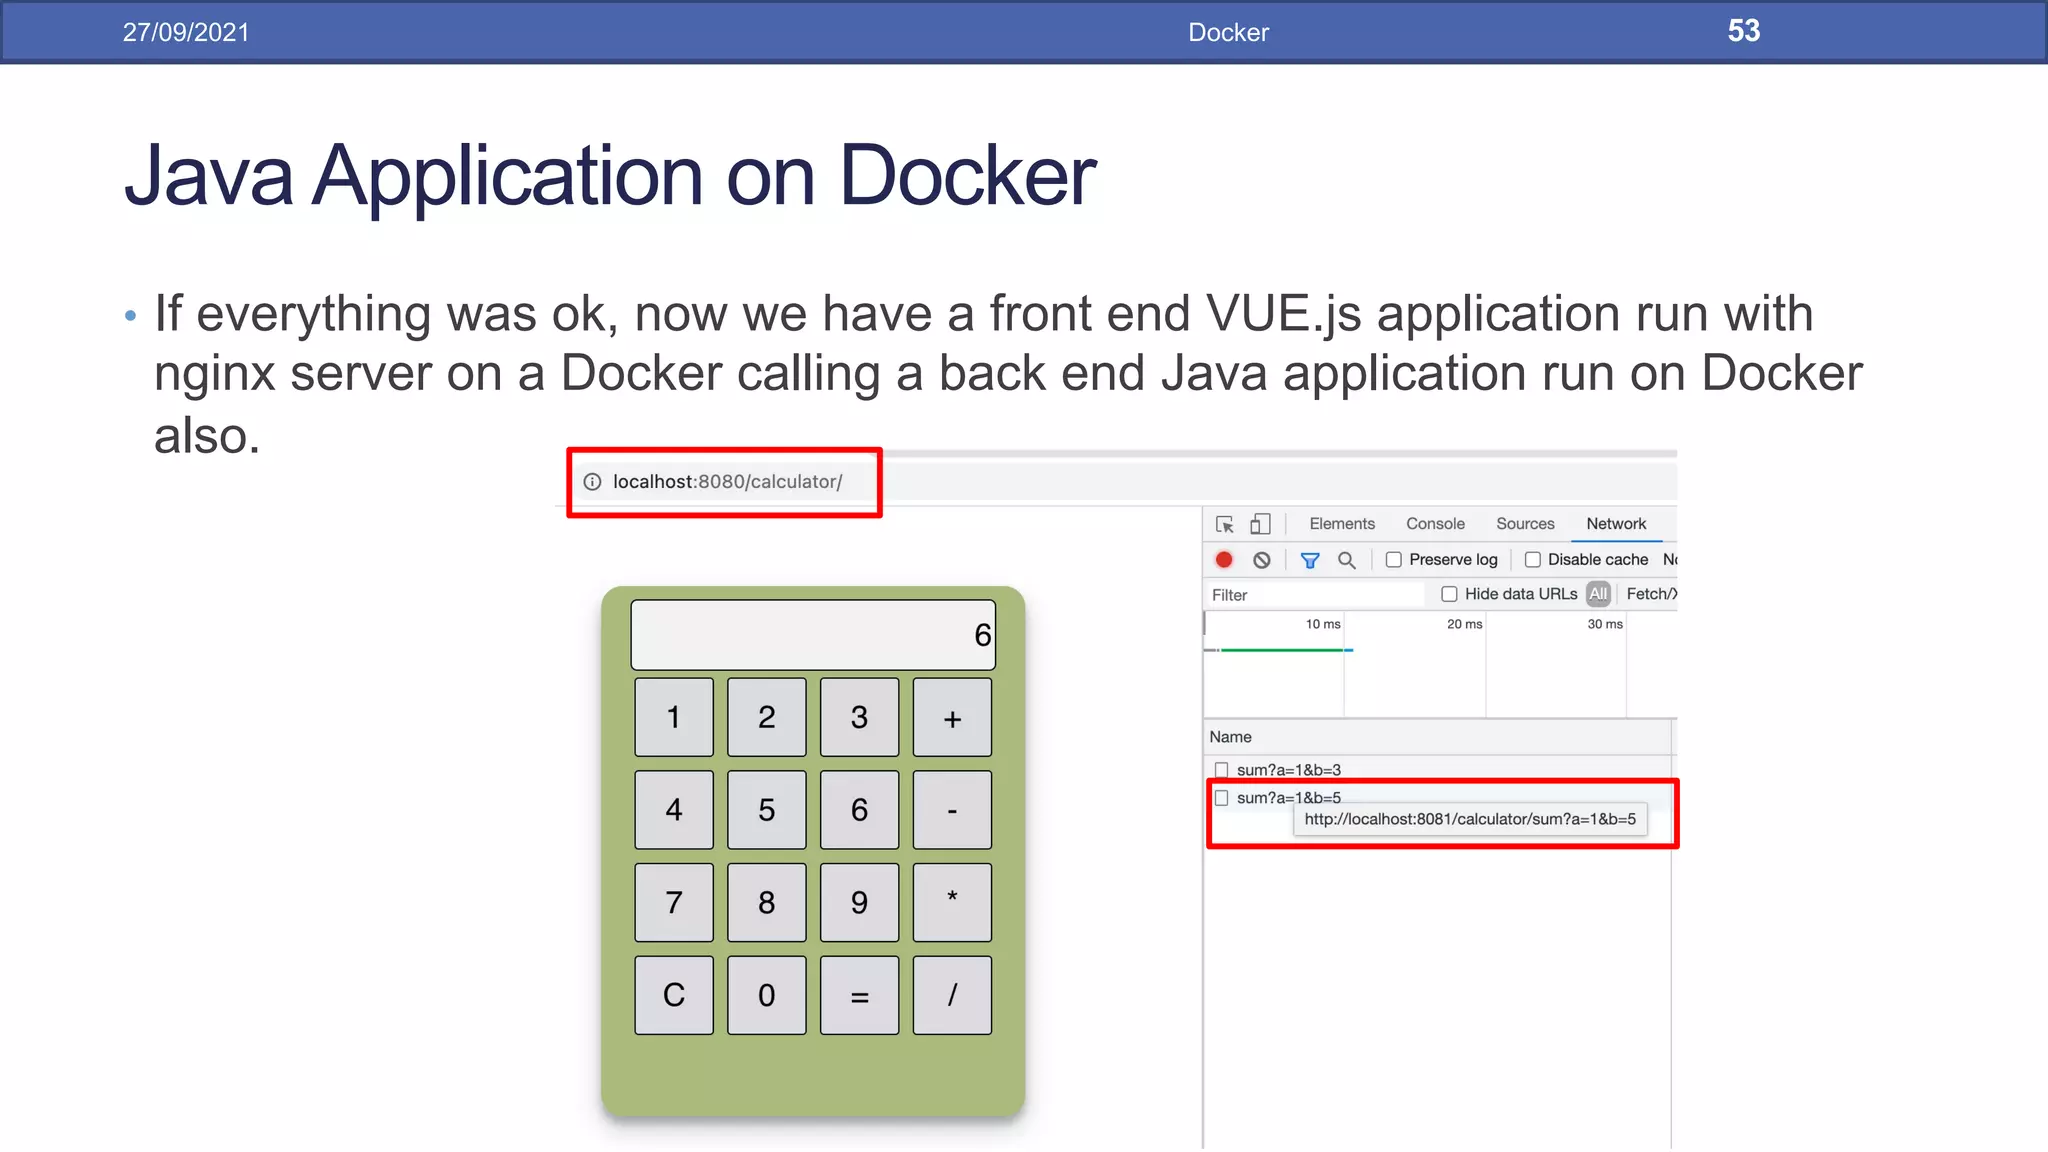This screenshot has height=1152, width=2048.
Task: Open the Console tab
Action: click(x=1434, y=524)
